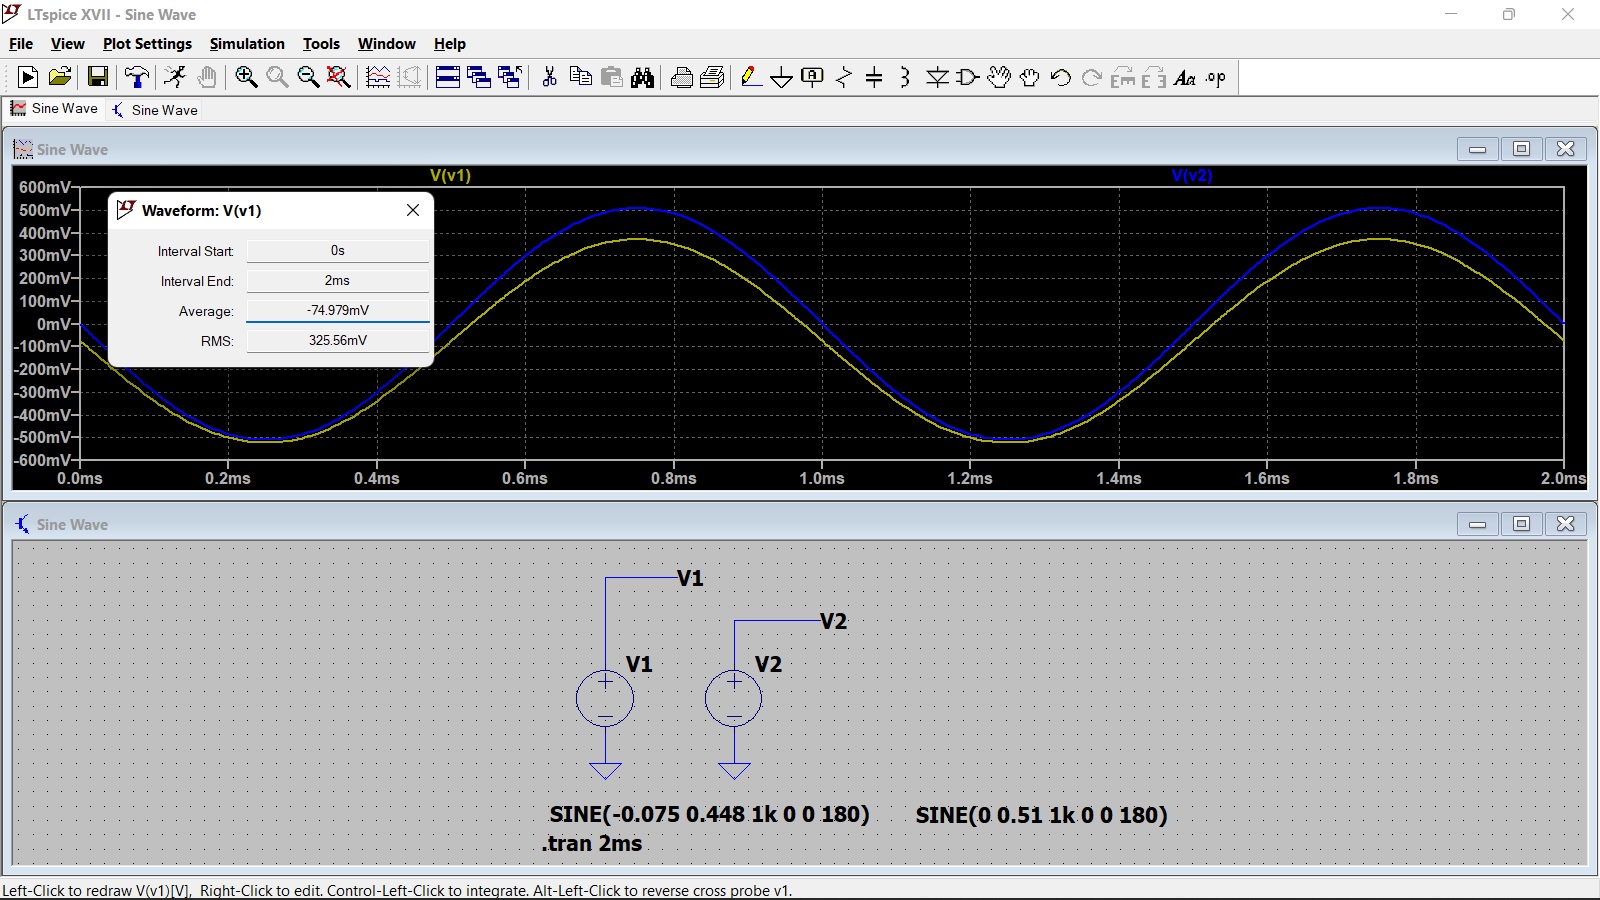Viewport: 1600px width, 900px height.
Task: Switch to the Sine Wave schematic tab
Action: pos(155,110)
